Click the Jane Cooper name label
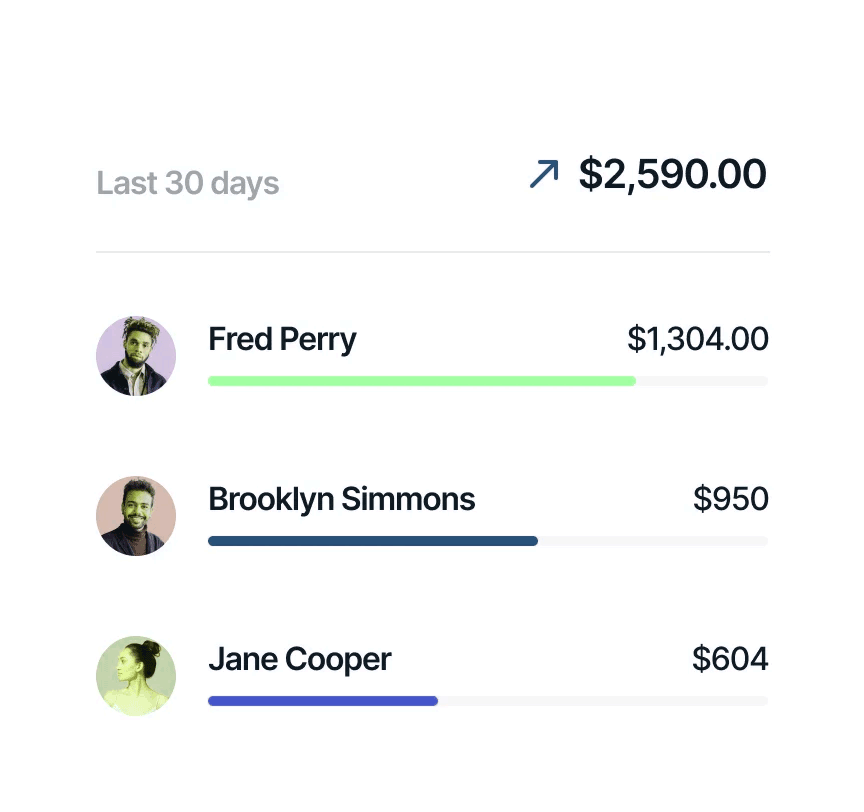The width and height of the screenshot is (864, 812). [300, 660]
